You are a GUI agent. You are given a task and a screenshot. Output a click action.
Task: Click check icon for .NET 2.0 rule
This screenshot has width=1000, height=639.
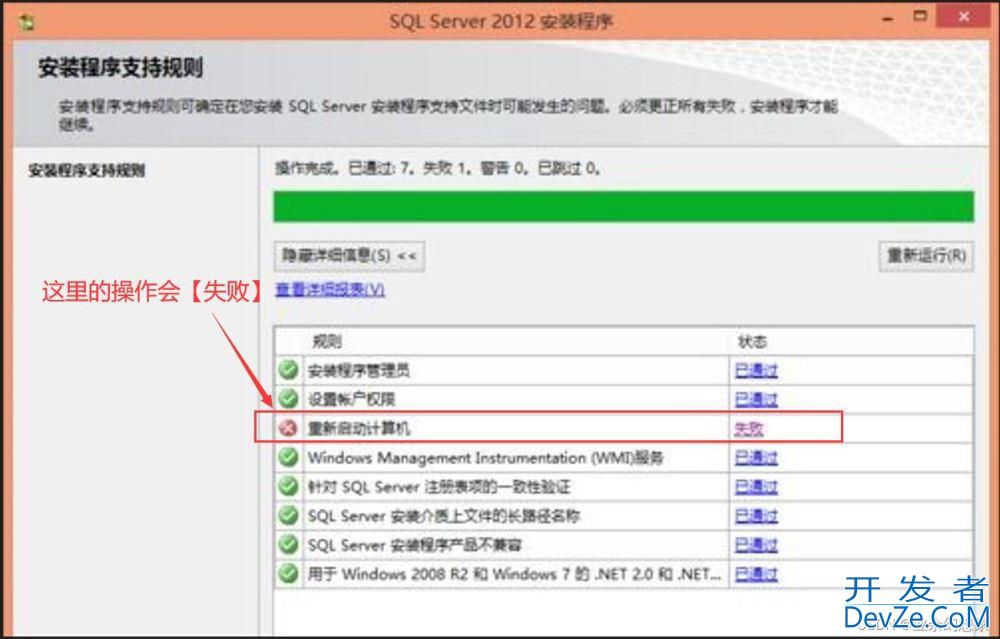(289, 574)
